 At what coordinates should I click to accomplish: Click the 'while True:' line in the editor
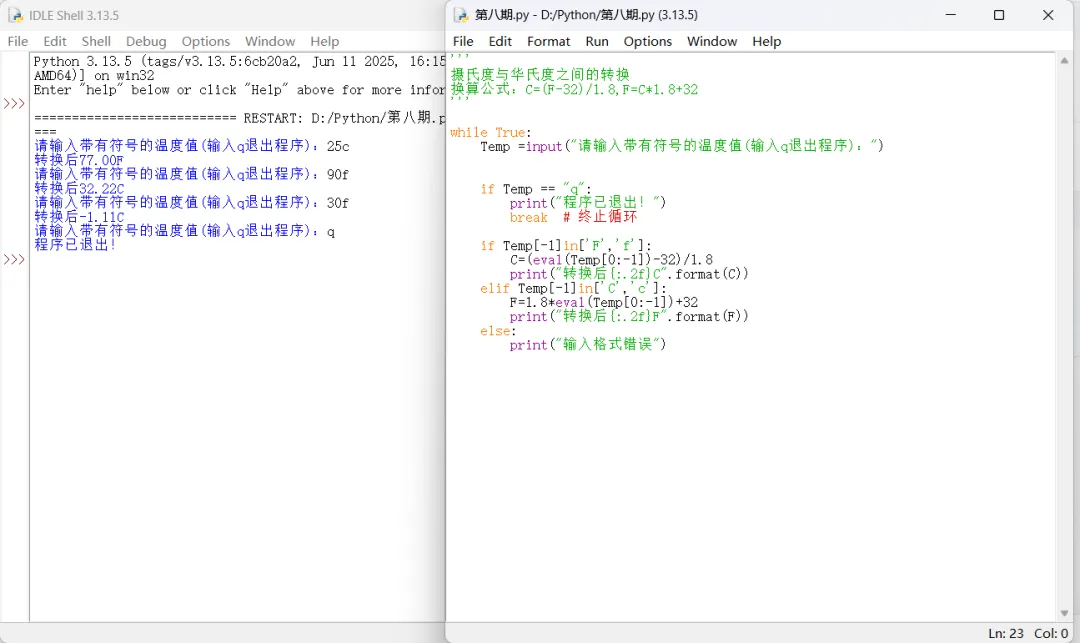coord(490,132)
